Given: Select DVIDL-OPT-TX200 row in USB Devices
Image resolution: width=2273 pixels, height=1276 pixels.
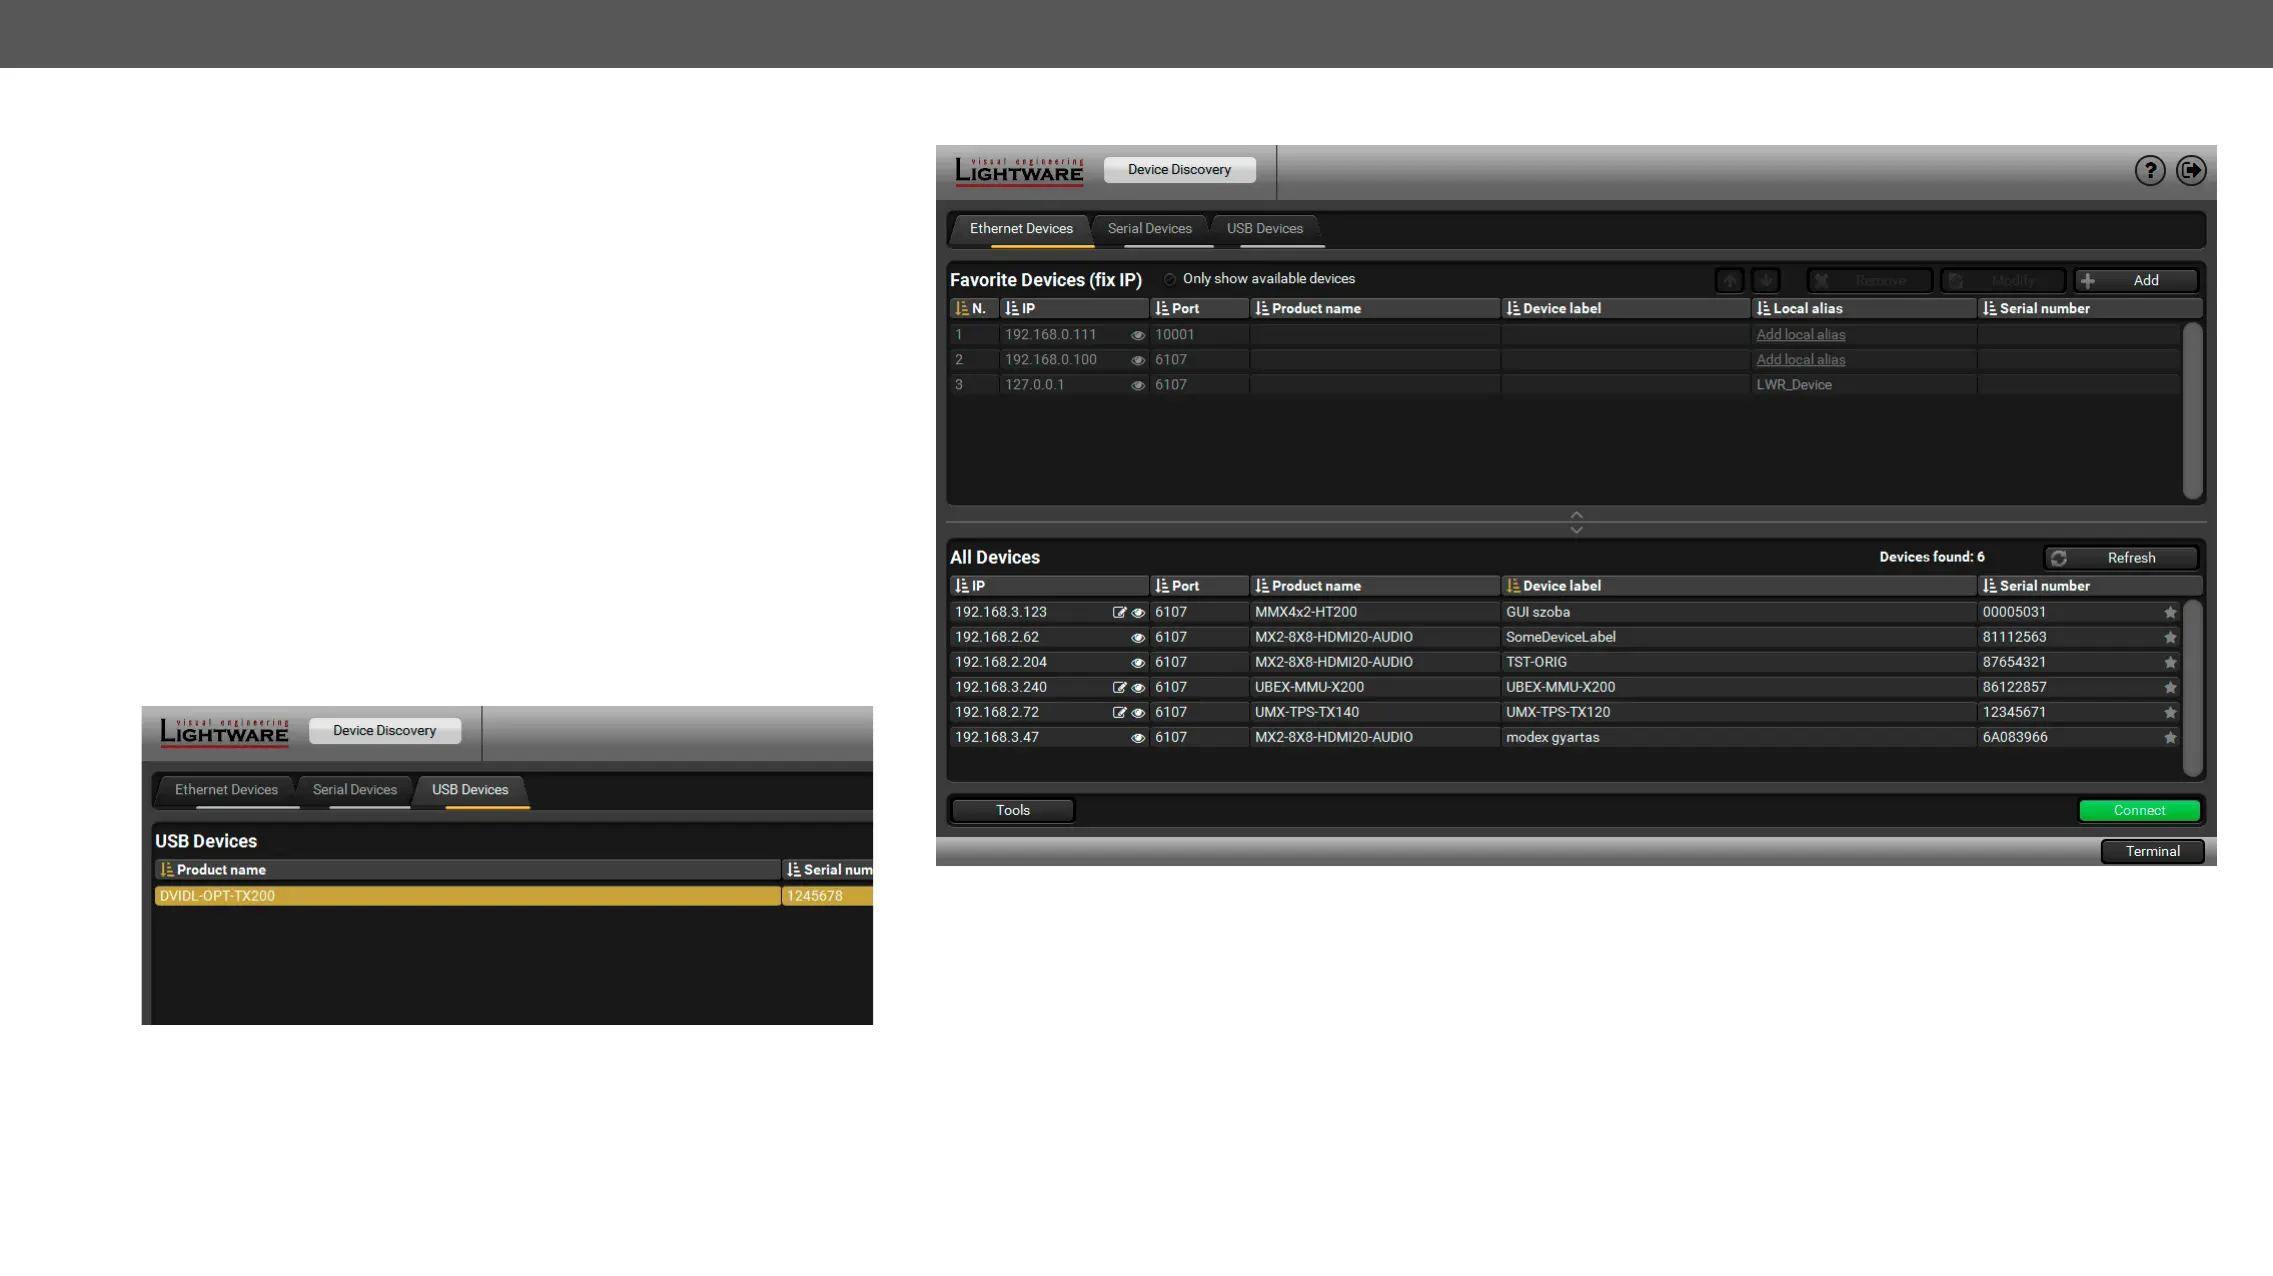Looking at the screenshot, I should 514,896.
